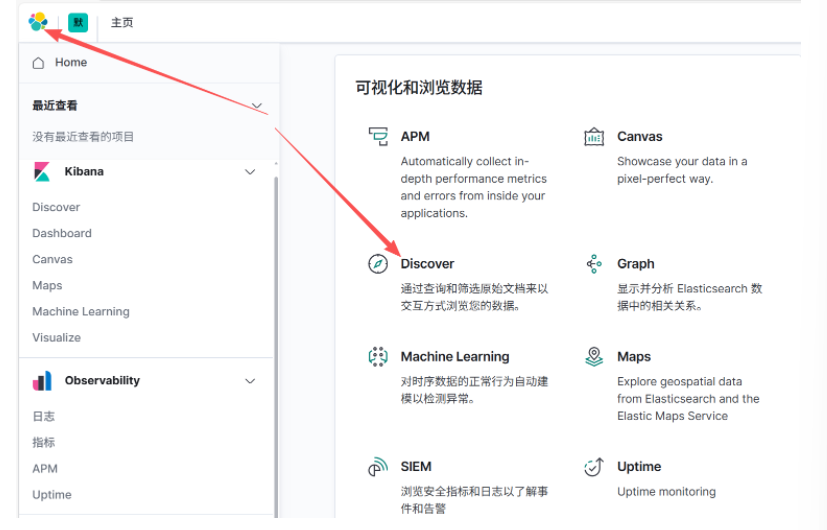Click the green space avatar badge
Screen dimensions: 827x530
78,22
